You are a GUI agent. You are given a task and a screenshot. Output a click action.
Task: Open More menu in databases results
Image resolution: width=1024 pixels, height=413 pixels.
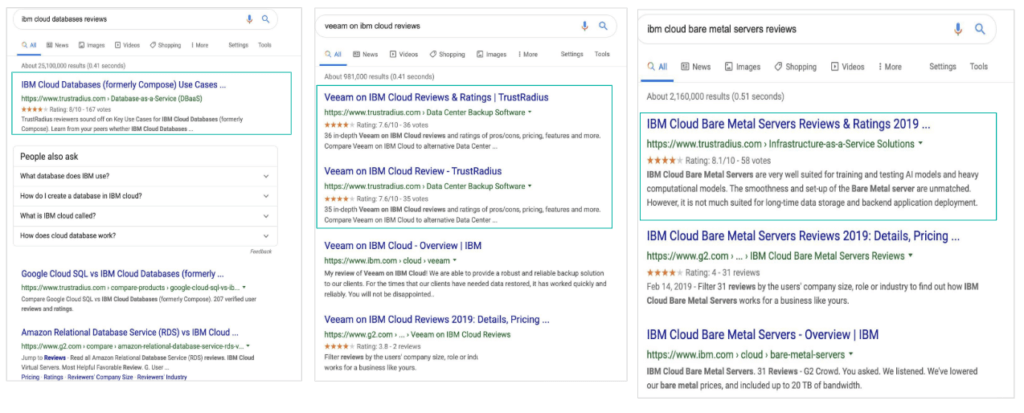(x=200, y=45)
